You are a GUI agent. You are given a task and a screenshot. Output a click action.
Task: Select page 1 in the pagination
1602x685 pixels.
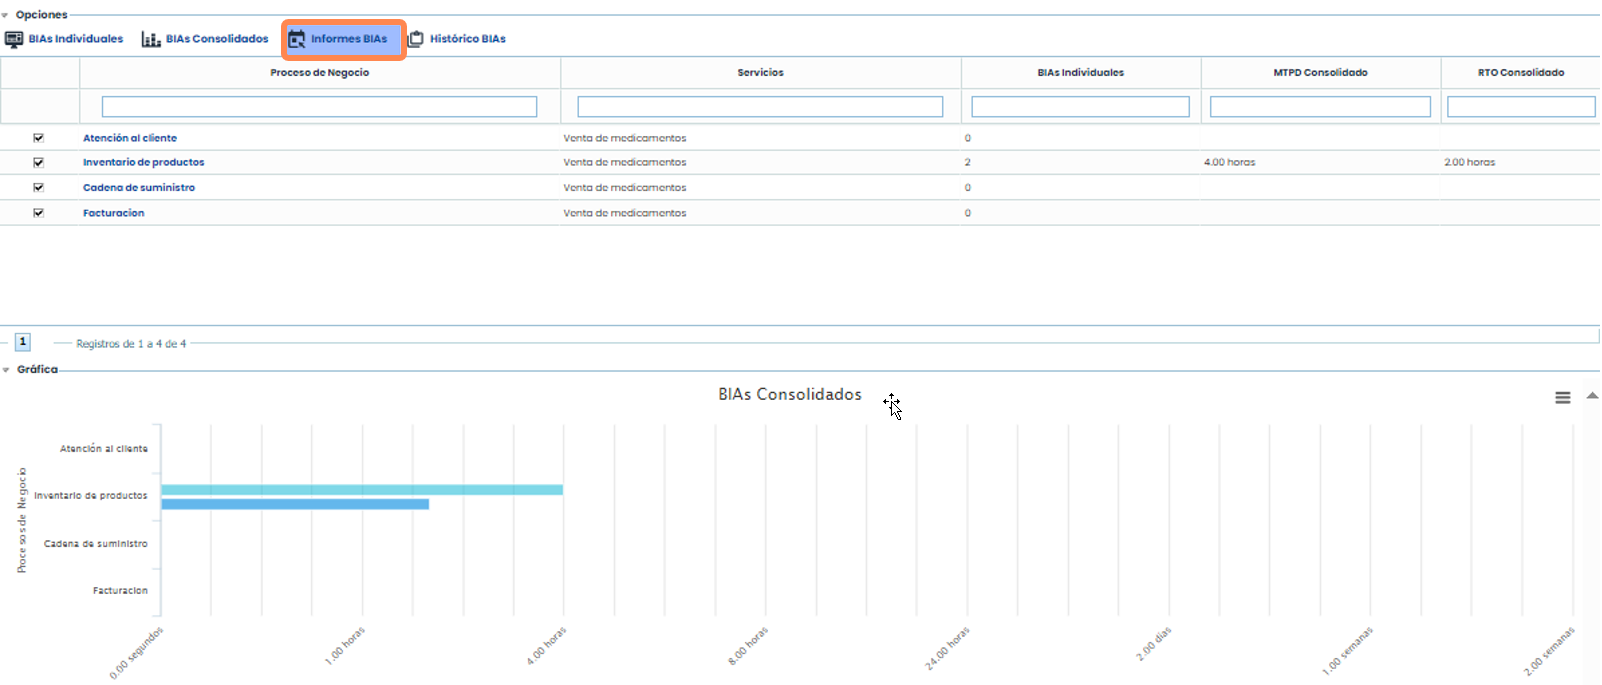coord(23,342)
